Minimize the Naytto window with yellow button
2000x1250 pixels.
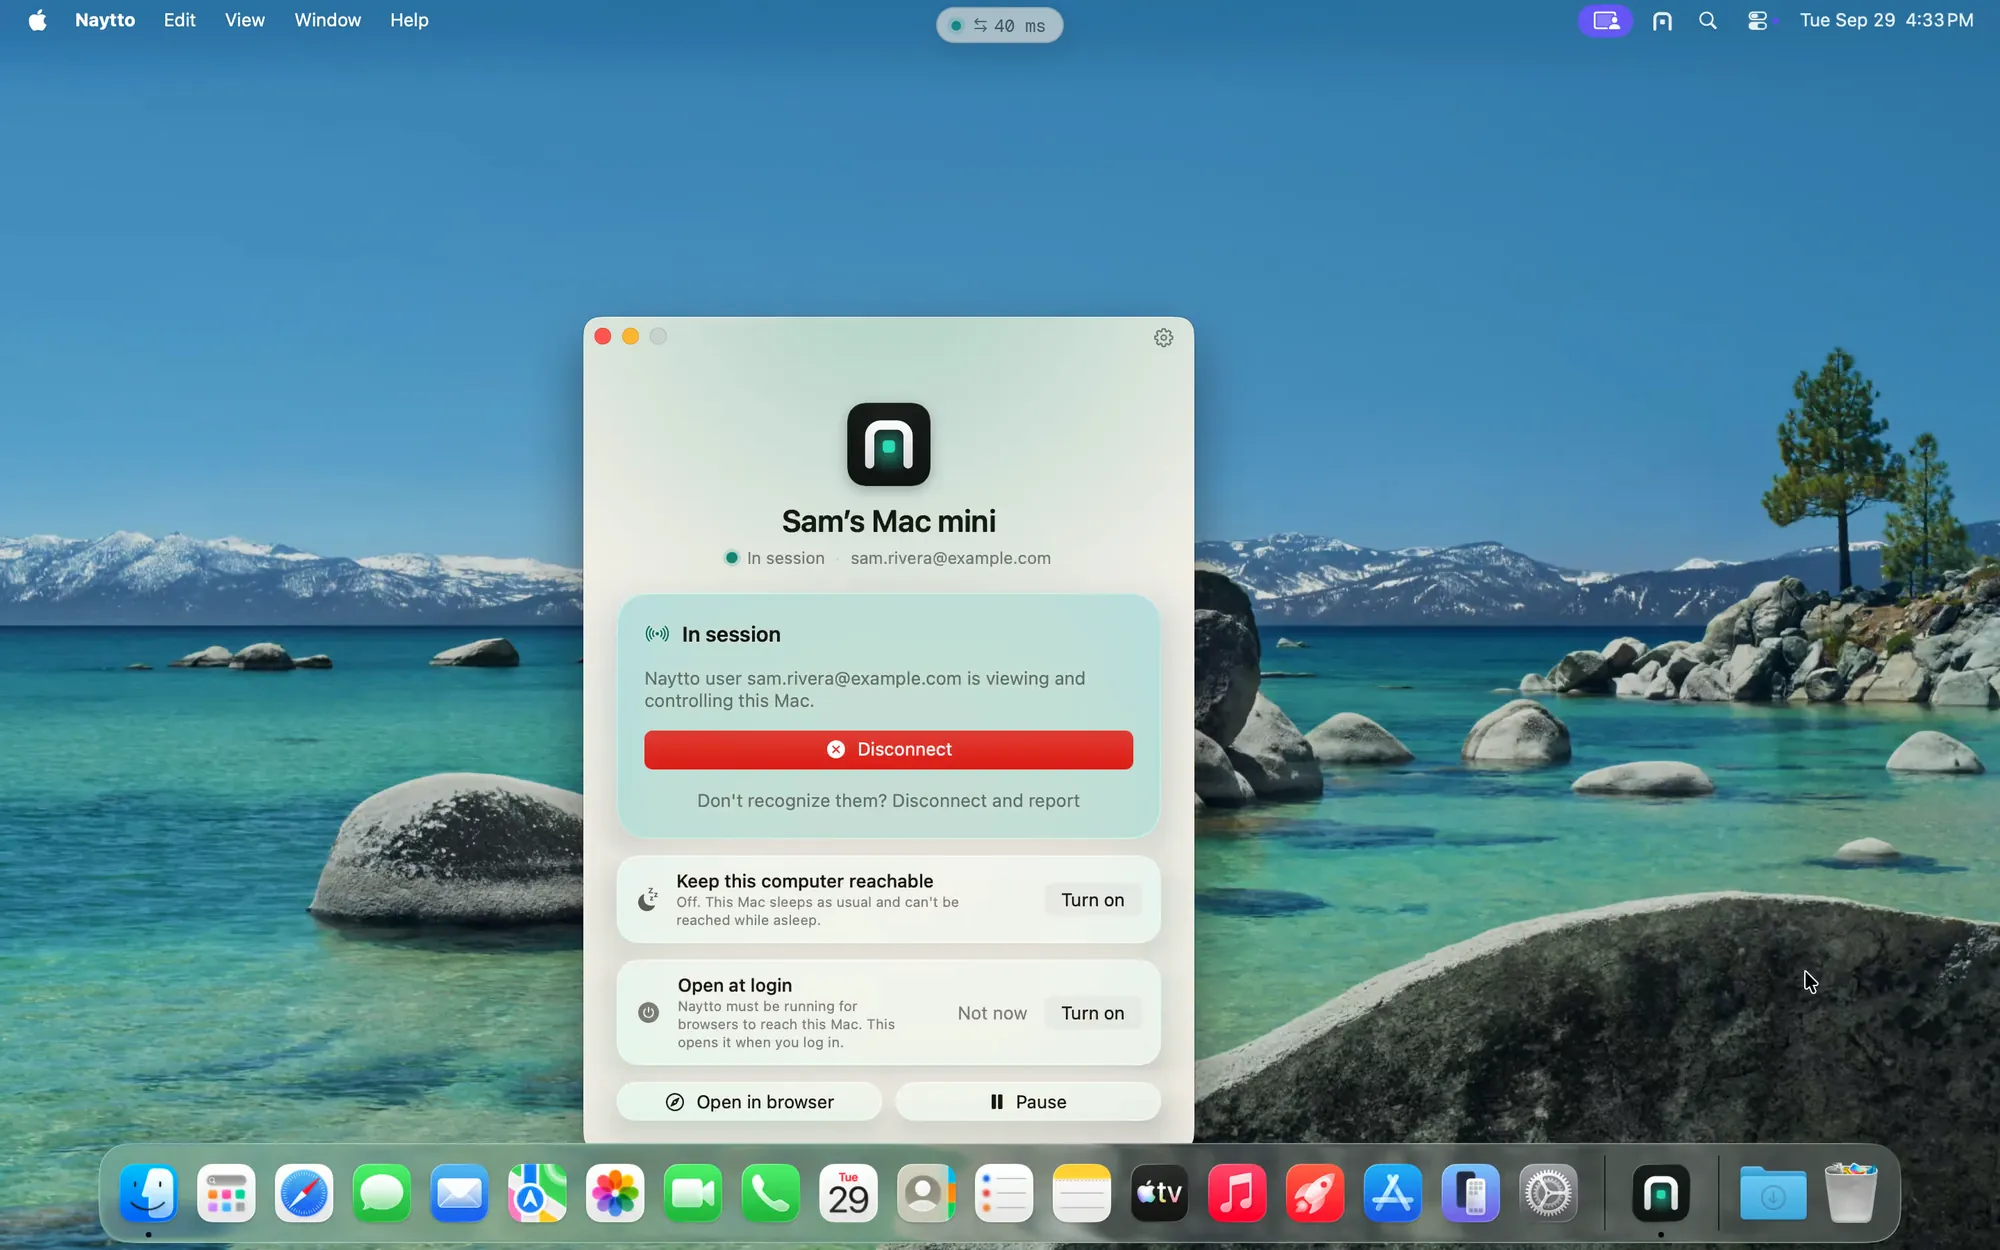[630, 337]
